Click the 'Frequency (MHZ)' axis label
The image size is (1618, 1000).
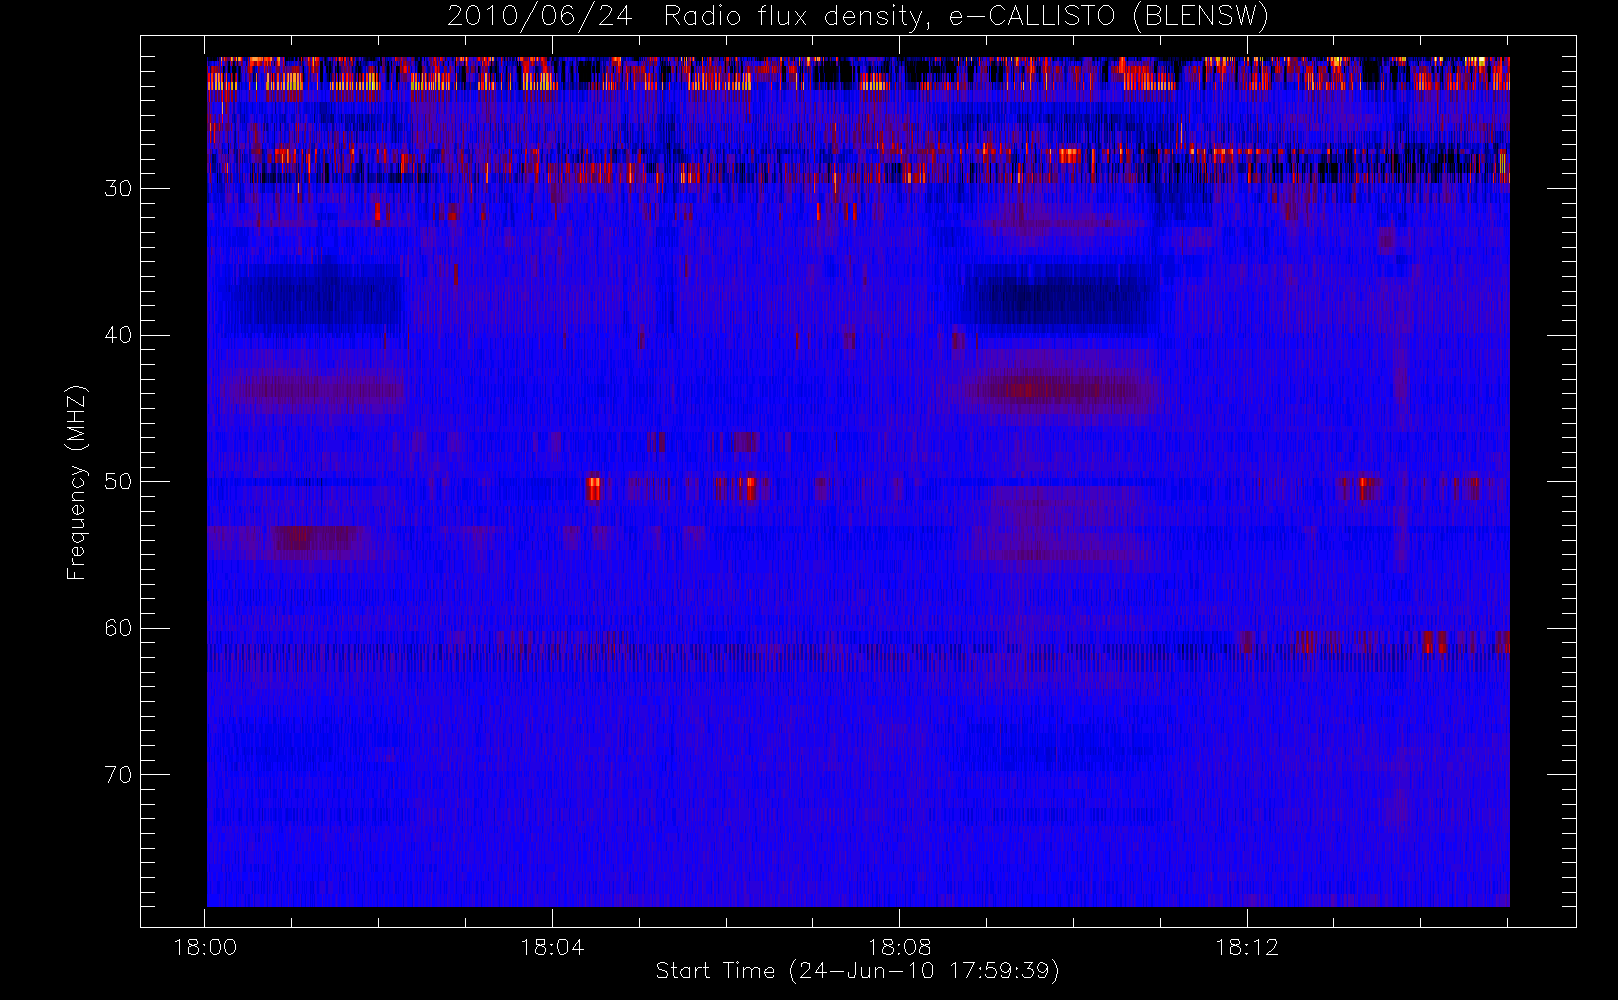[76, 482]
